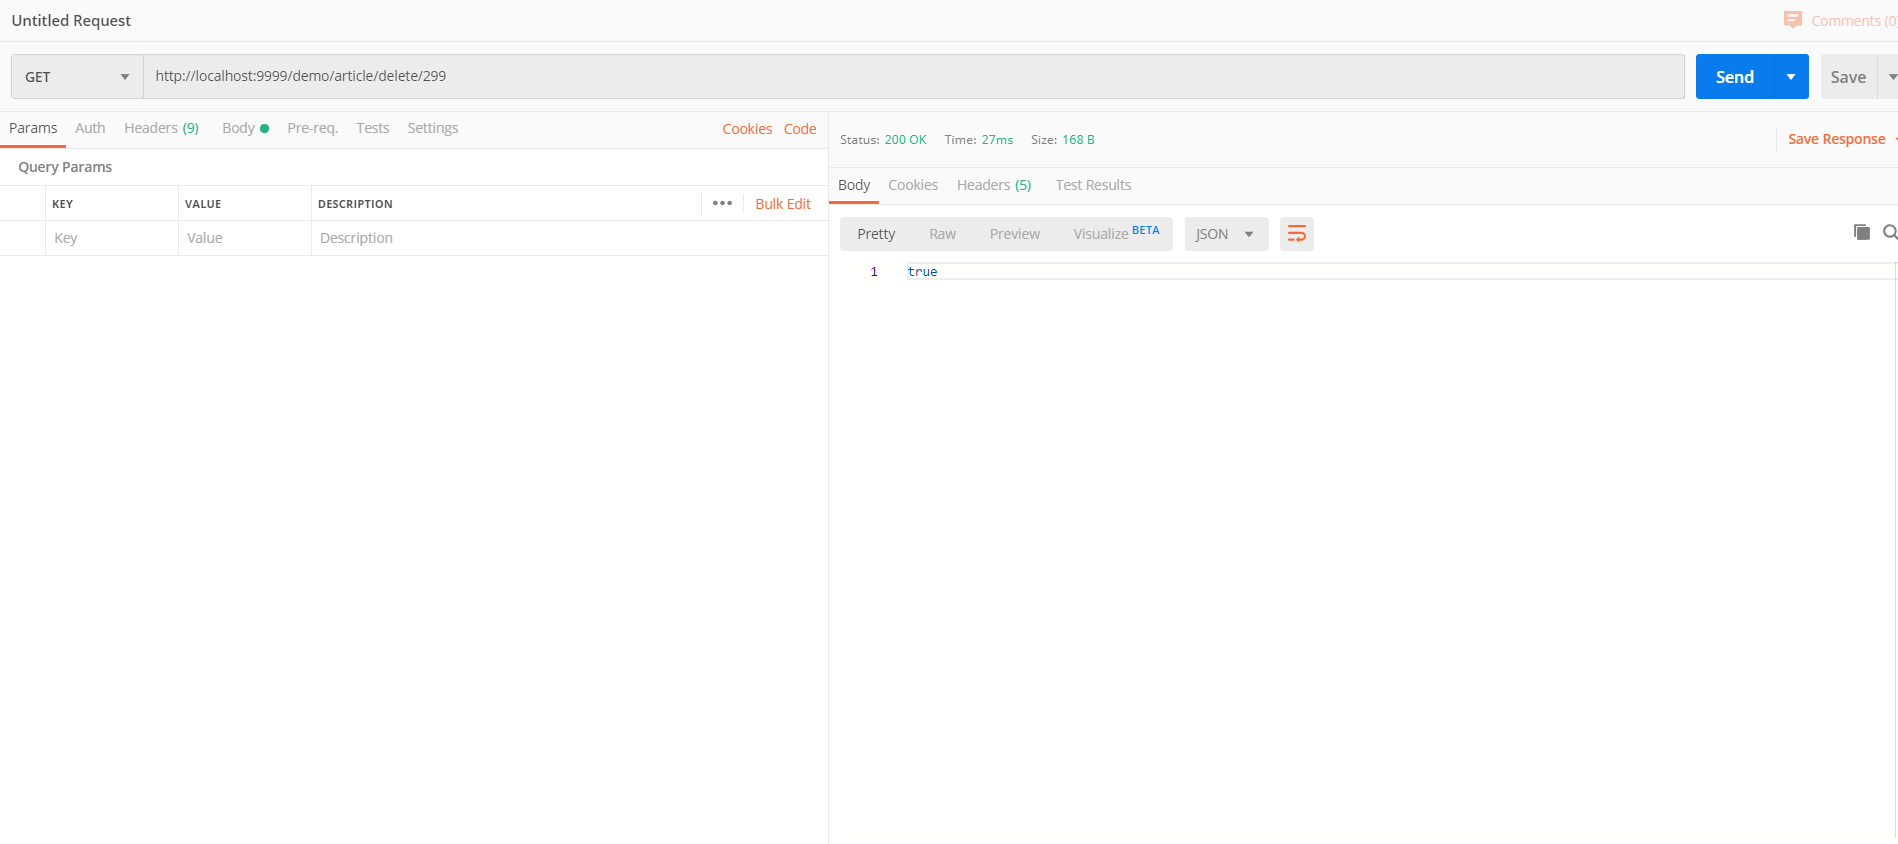This screenshot has width=1898, height=844.
Task: Click the Save button
Action: click(x=1848, y=77)
